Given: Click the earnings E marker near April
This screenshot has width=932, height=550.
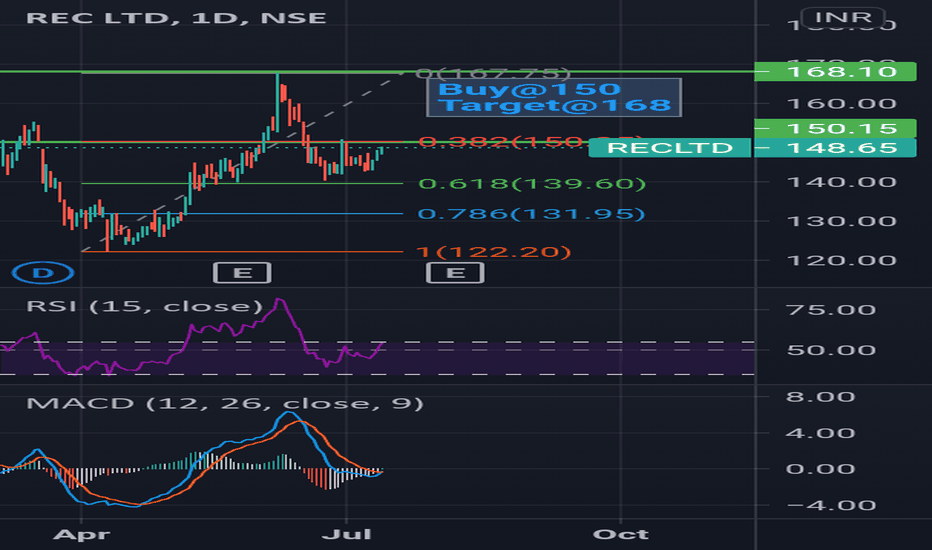Looking at the screenshot, I should [x=242, y=273].
